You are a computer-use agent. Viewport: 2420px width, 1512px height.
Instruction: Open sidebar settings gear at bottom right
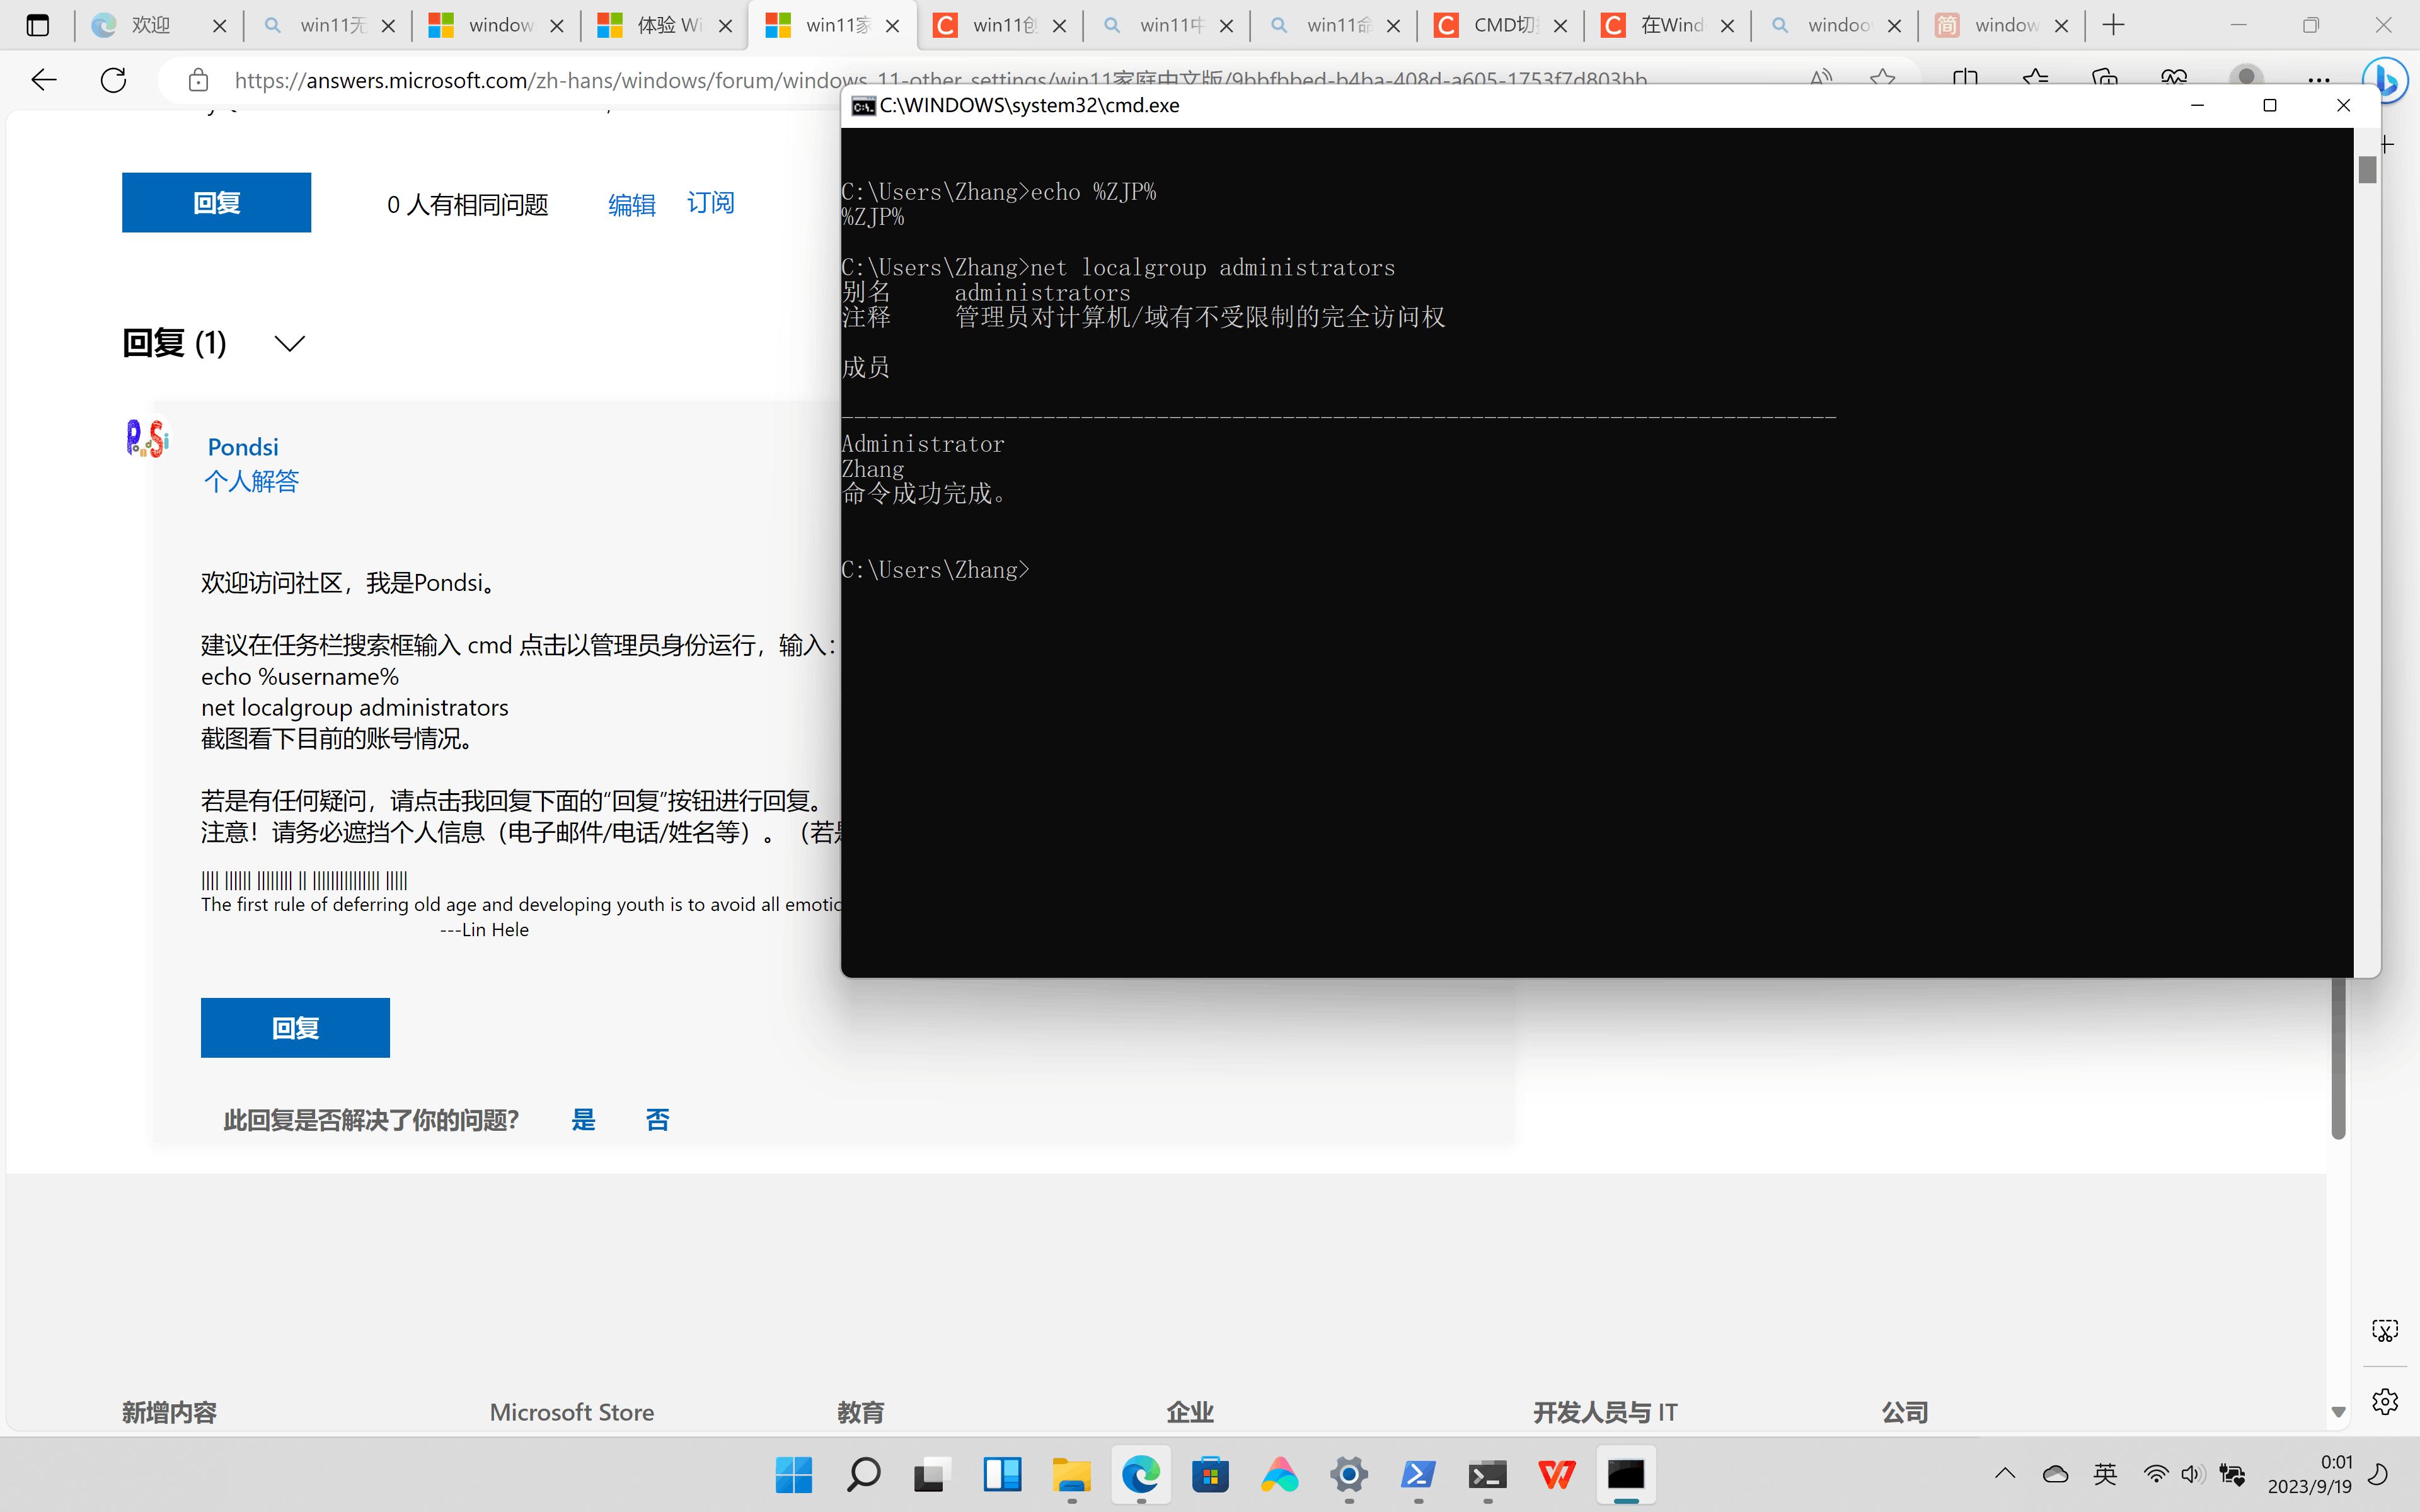coord(2385,1402)
